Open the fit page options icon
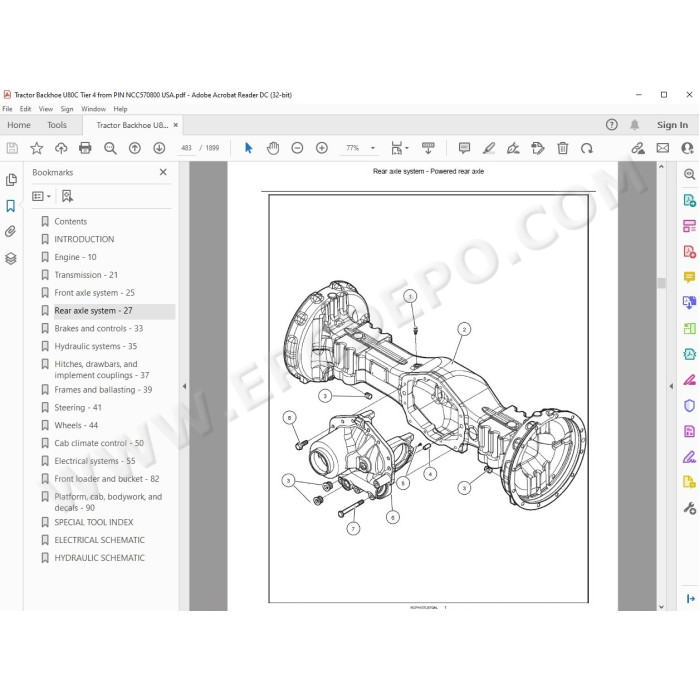700x700 pixels. pyautogui.click(x=400, y=148)
